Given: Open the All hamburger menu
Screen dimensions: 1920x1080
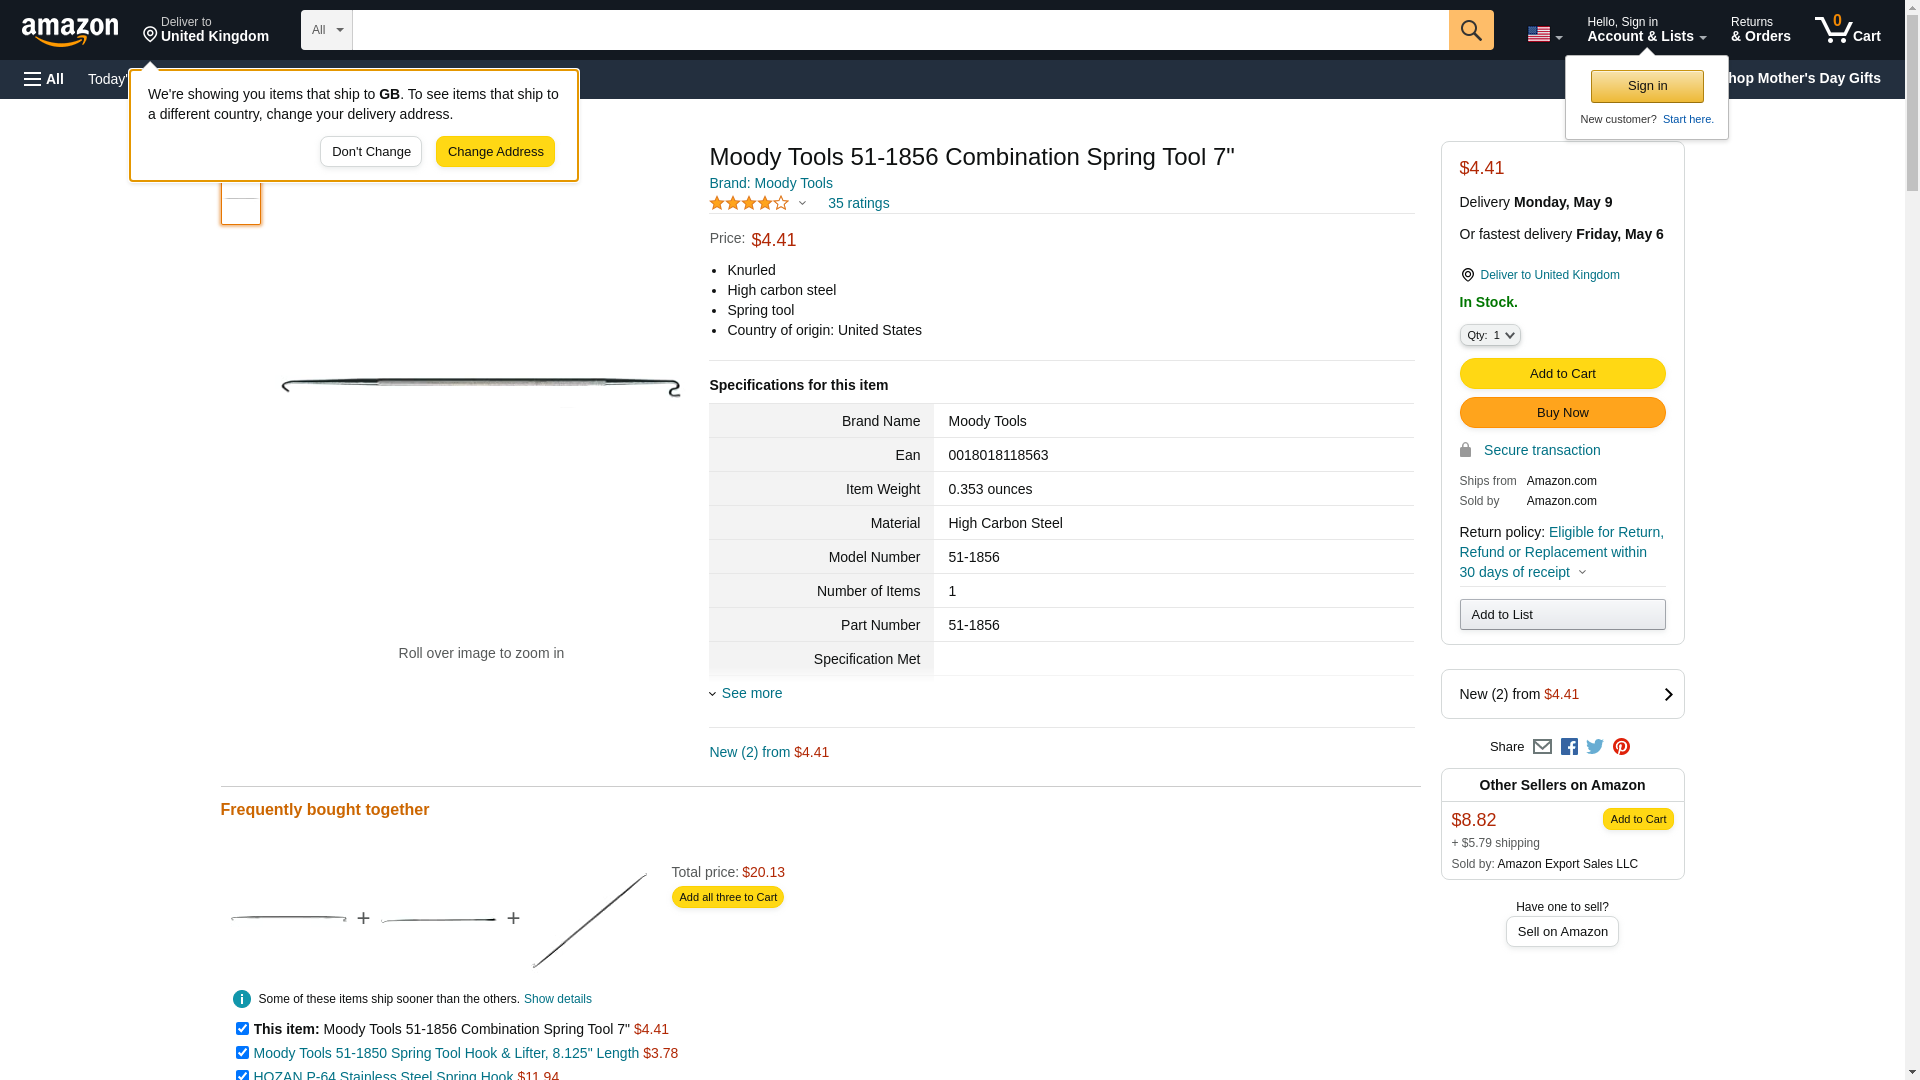Looking at the screenshot, I should point(44,79).
